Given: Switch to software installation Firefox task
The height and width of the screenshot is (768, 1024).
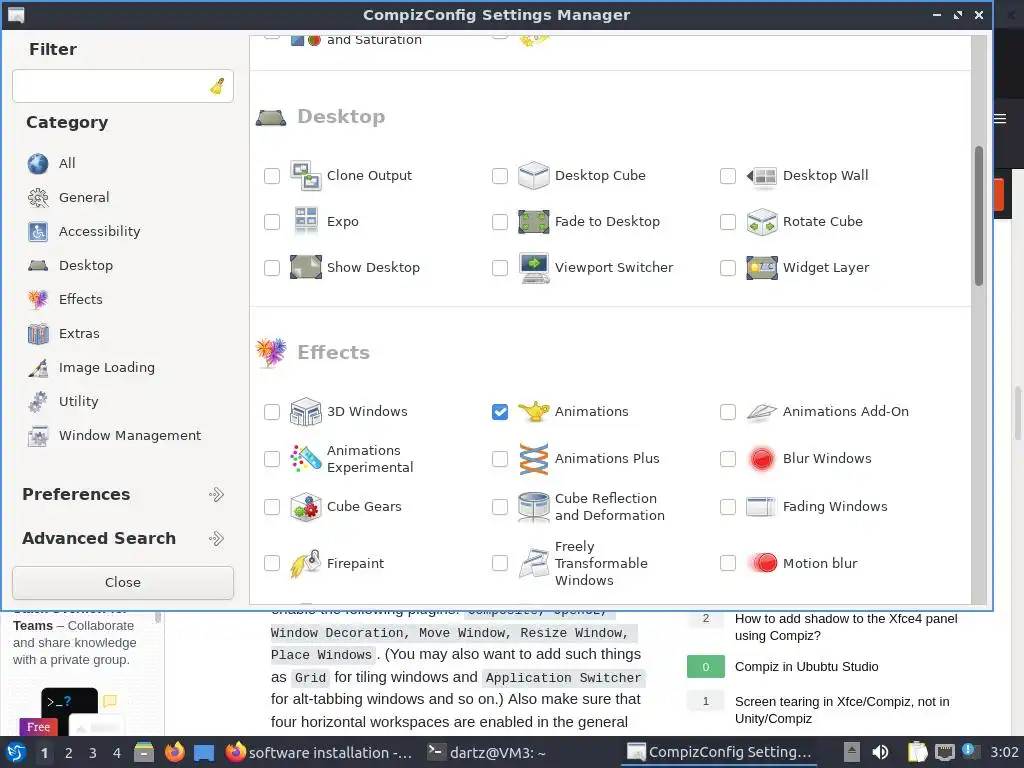Looking at the screenshot, I should [x=319, y=752].
